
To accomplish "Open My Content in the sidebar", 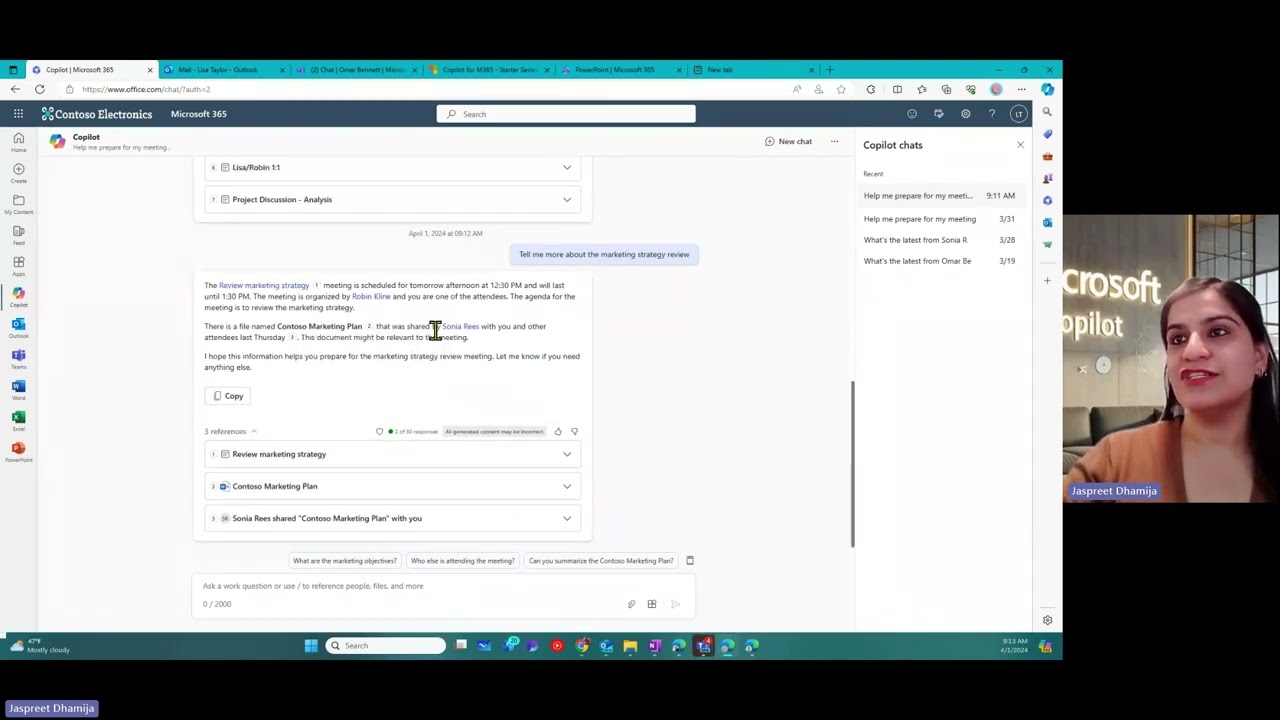I will click(18, 204).
